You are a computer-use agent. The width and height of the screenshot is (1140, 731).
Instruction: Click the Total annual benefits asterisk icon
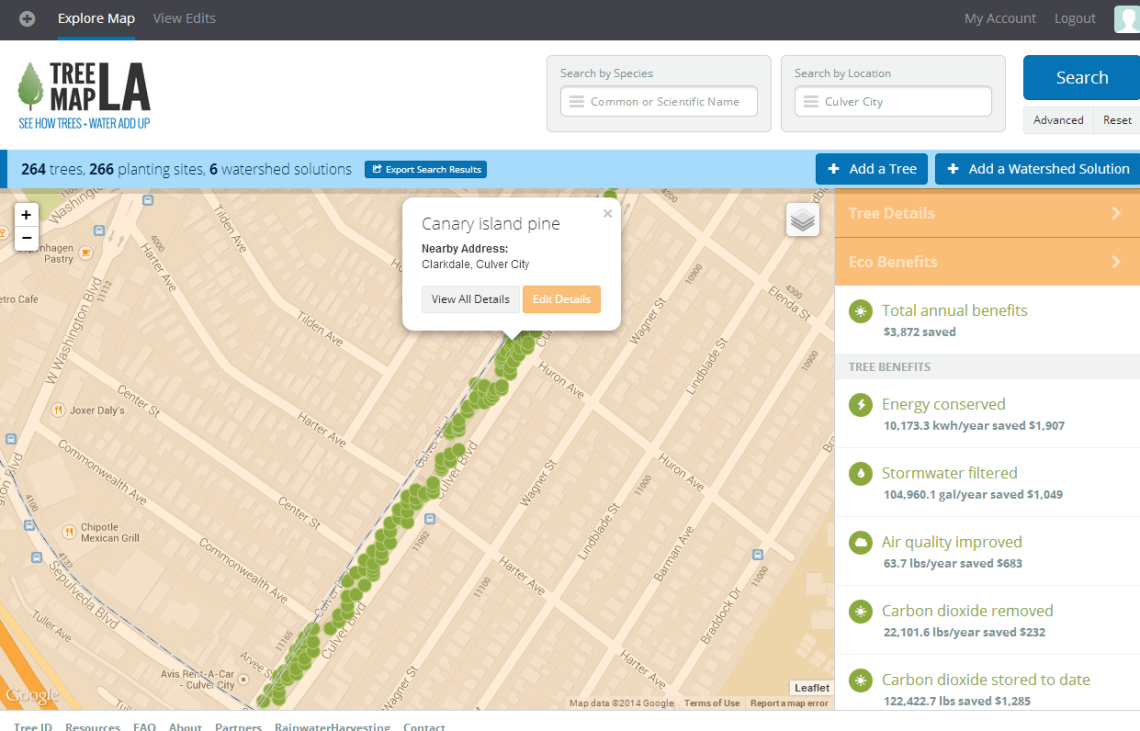point(860,312)
